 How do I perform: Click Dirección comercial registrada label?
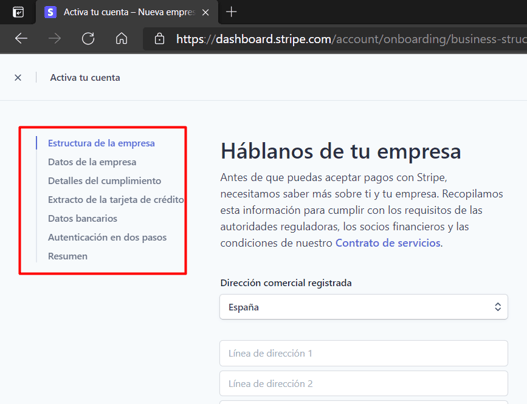[x=286, y=283]
